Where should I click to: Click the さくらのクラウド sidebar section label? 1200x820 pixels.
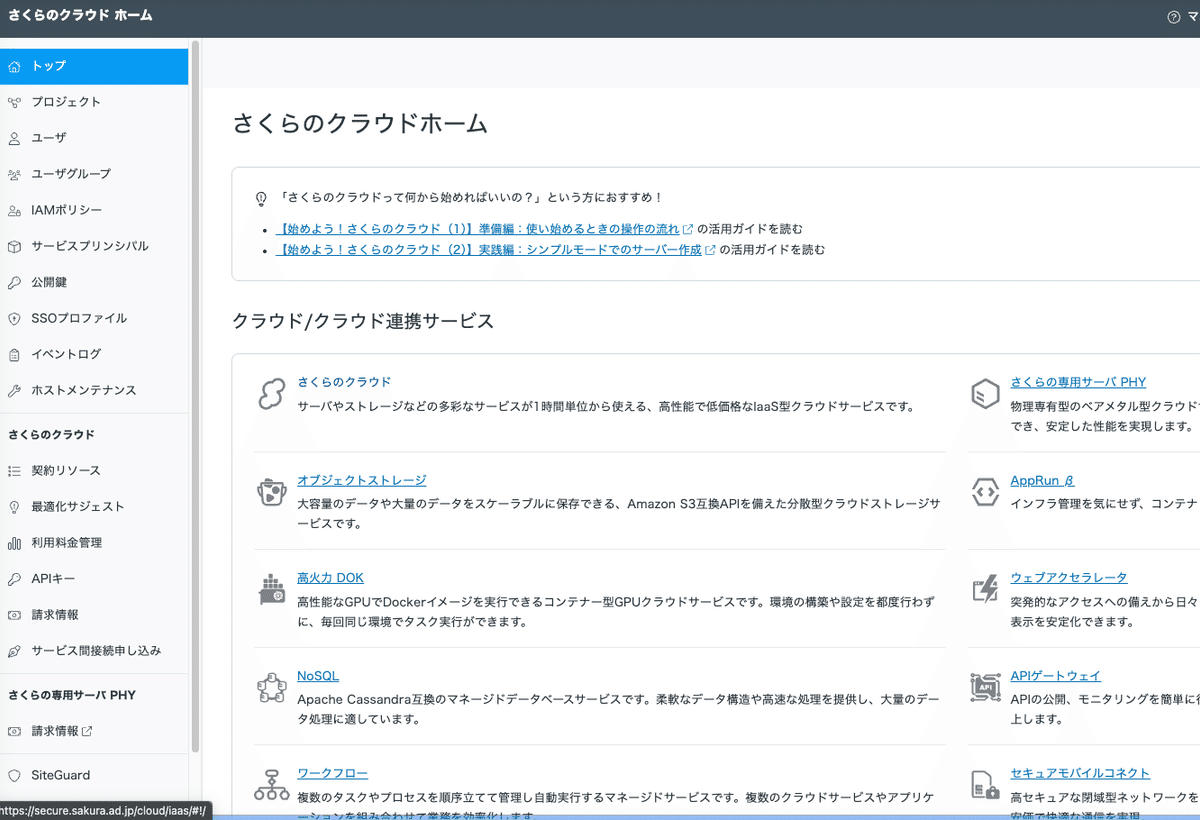52,435
